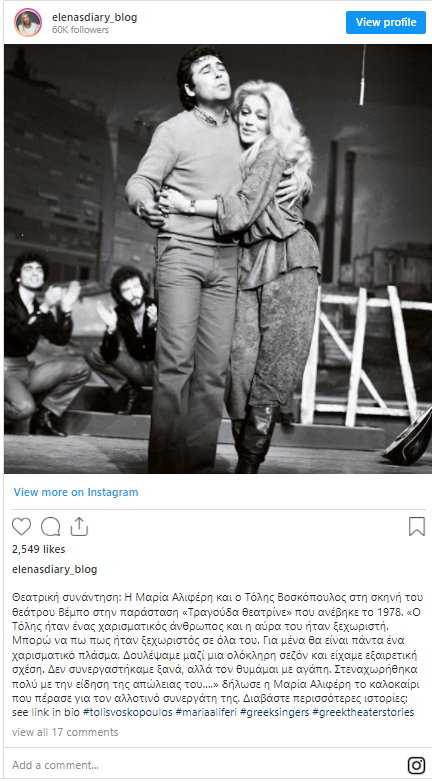Open the #tolisvoskopoulos hashtag
The height and width of the screenshot is (781, 432).
click(128, 712)
